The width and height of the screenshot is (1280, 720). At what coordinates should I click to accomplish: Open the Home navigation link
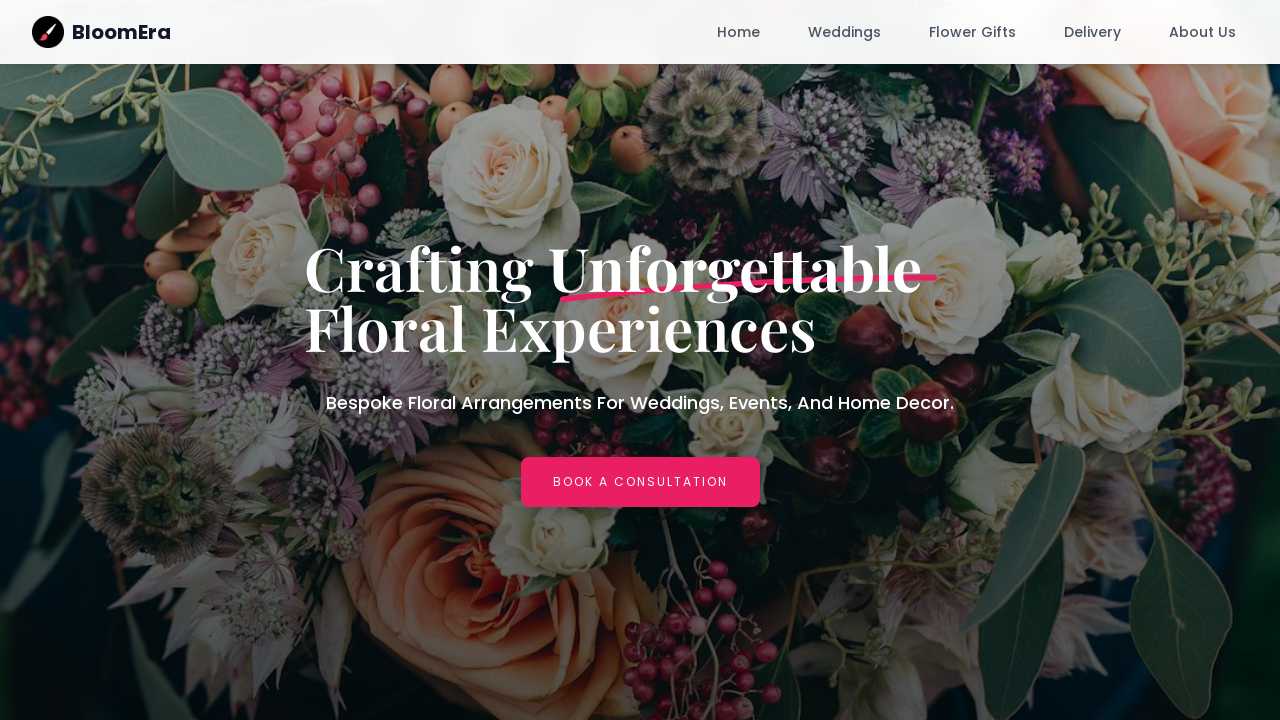pyautogui.click(x=738, y=32)
